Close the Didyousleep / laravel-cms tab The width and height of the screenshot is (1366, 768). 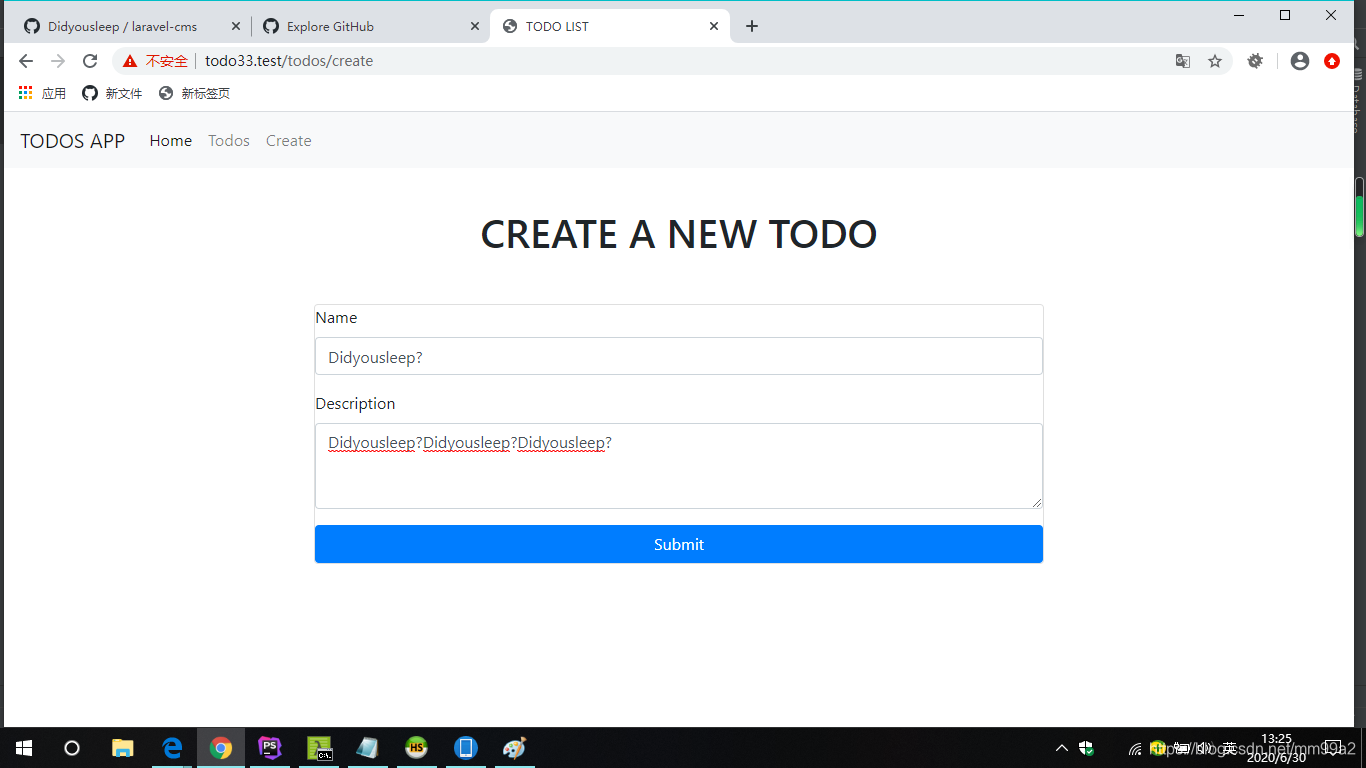(236, 26)
